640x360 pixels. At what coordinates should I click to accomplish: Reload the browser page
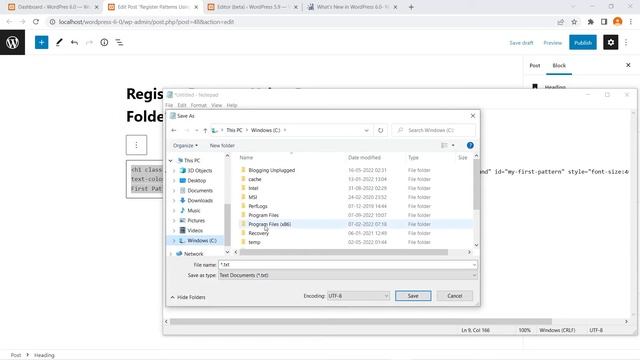click(x=36, y=22)
